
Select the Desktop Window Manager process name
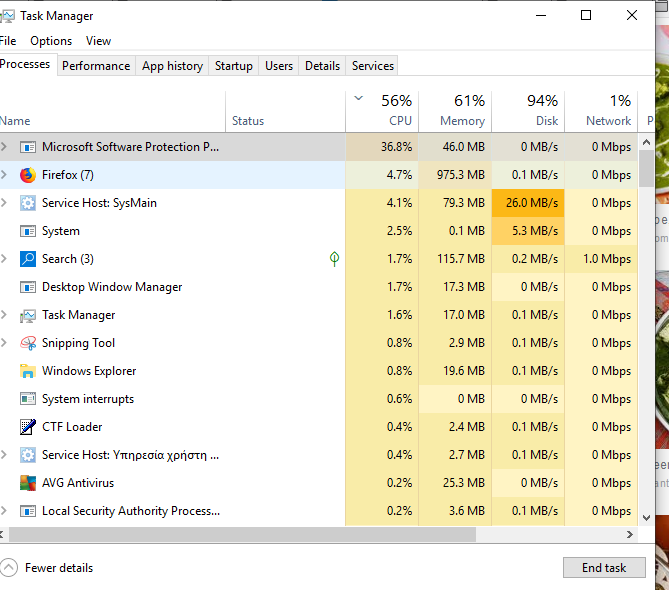tap(112, 287)
